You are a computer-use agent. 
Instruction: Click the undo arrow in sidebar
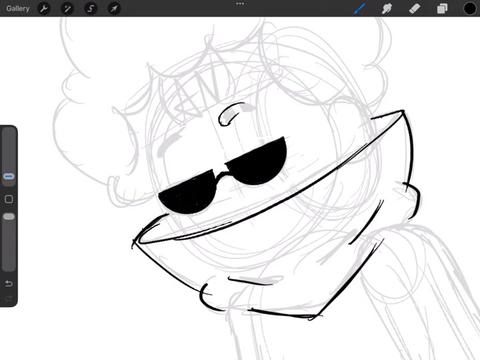(x=9, y=284)
